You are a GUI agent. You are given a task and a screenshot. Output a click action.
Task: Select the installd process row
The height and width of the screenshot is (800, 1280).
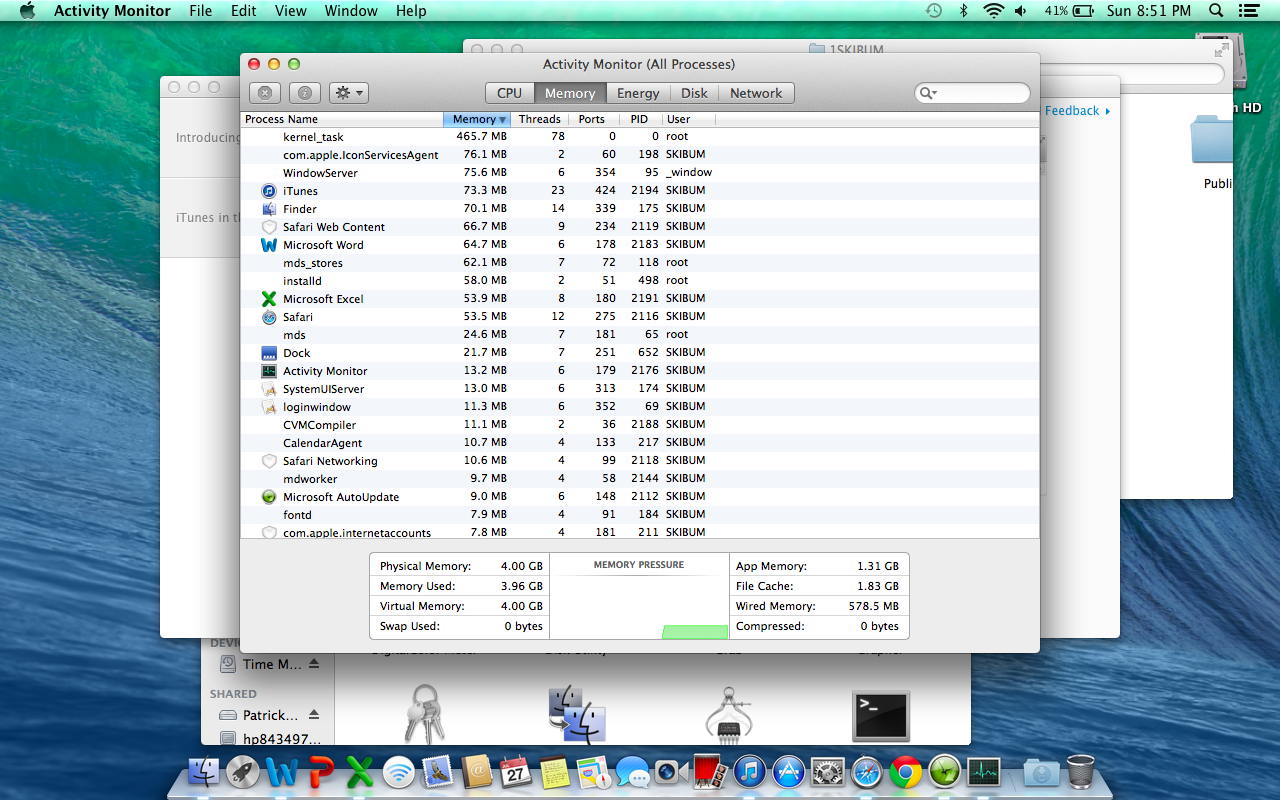click(640, 281)
